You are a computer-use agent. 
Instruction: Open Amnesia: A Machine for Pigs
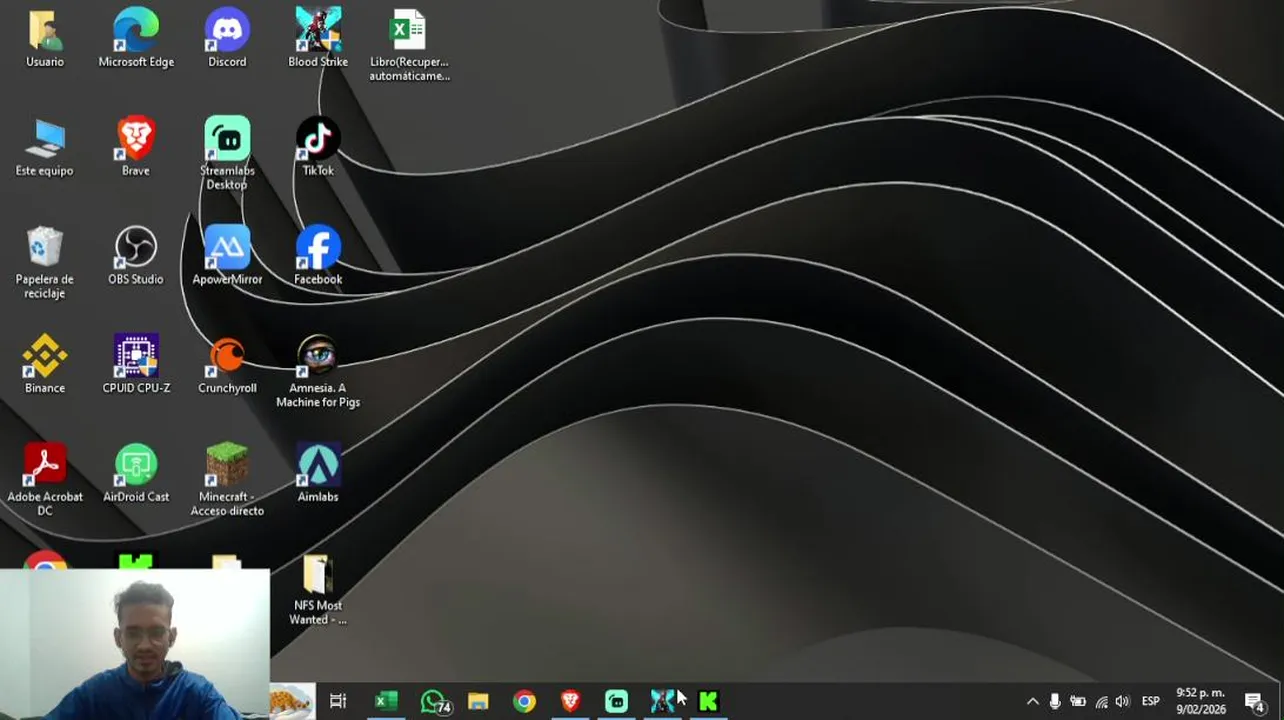click(318, 372)
